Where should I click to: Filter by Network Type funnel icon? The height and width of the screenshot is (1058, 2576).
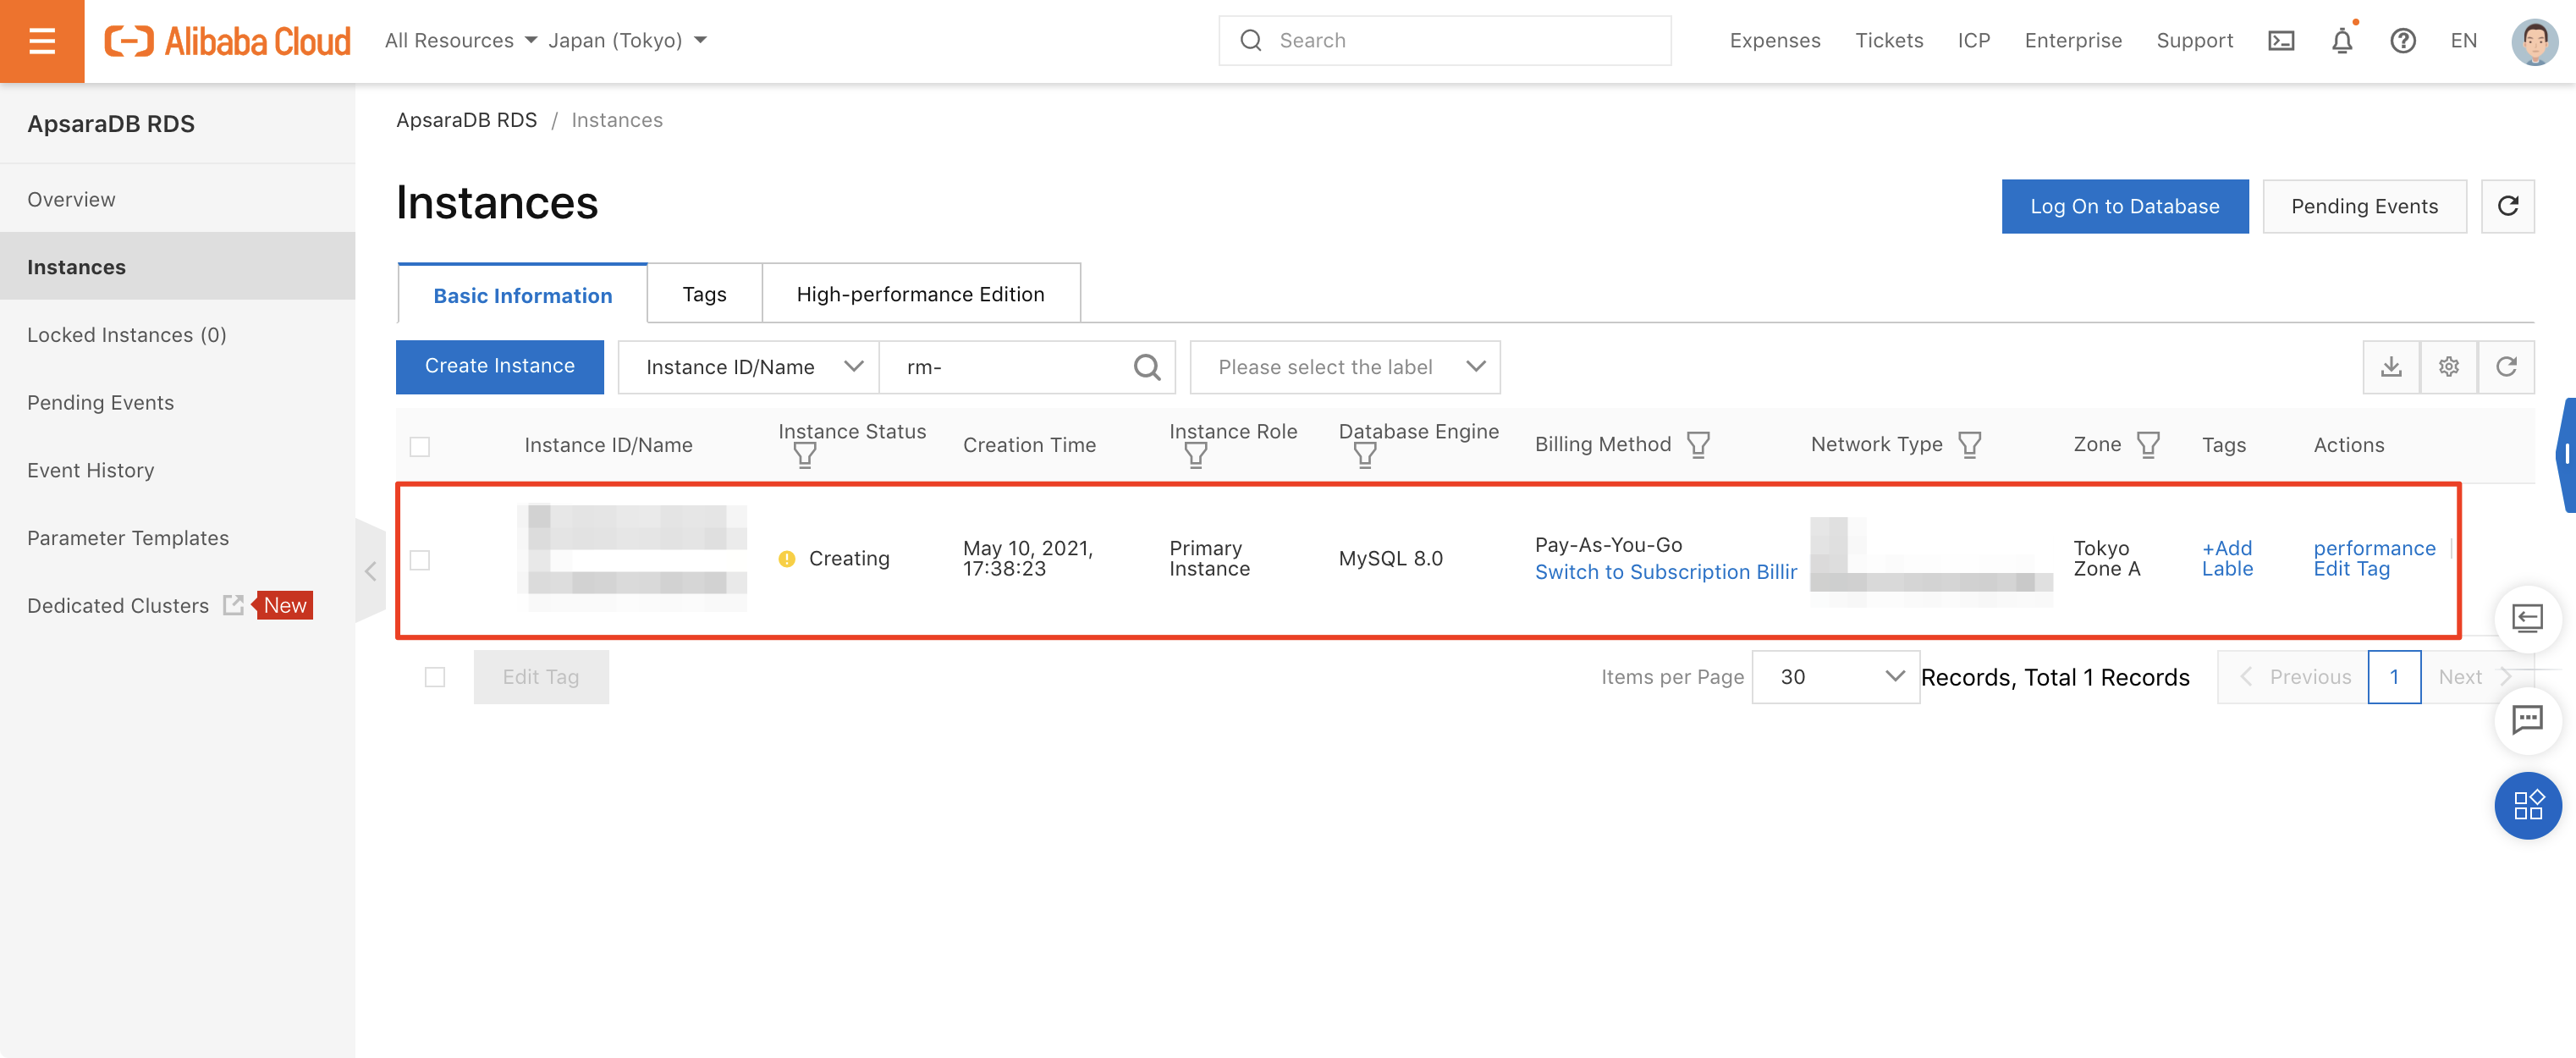click(x=1969, y=445)
